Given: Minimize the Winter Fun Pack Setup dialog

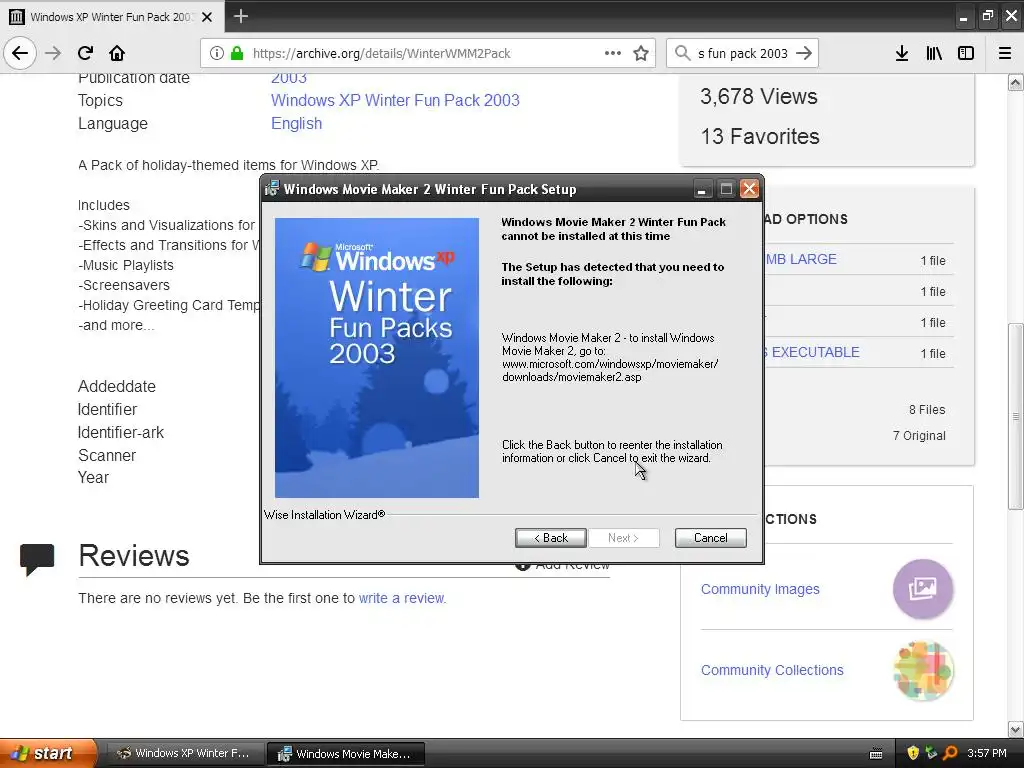Looking at the screenshot, I should pyautogui.click(x=701, y=189).
